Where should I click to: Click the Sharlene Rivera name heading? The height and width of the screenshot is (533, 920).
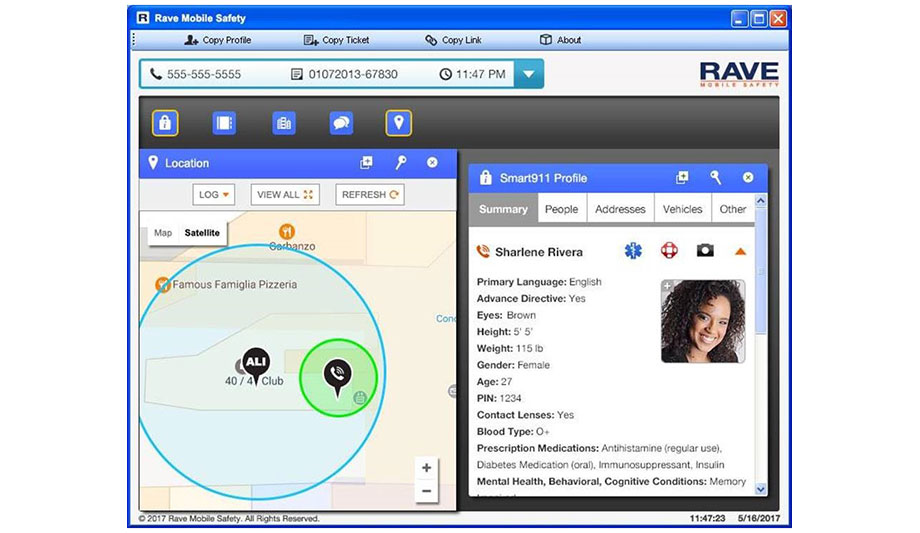tap(539, 252)
